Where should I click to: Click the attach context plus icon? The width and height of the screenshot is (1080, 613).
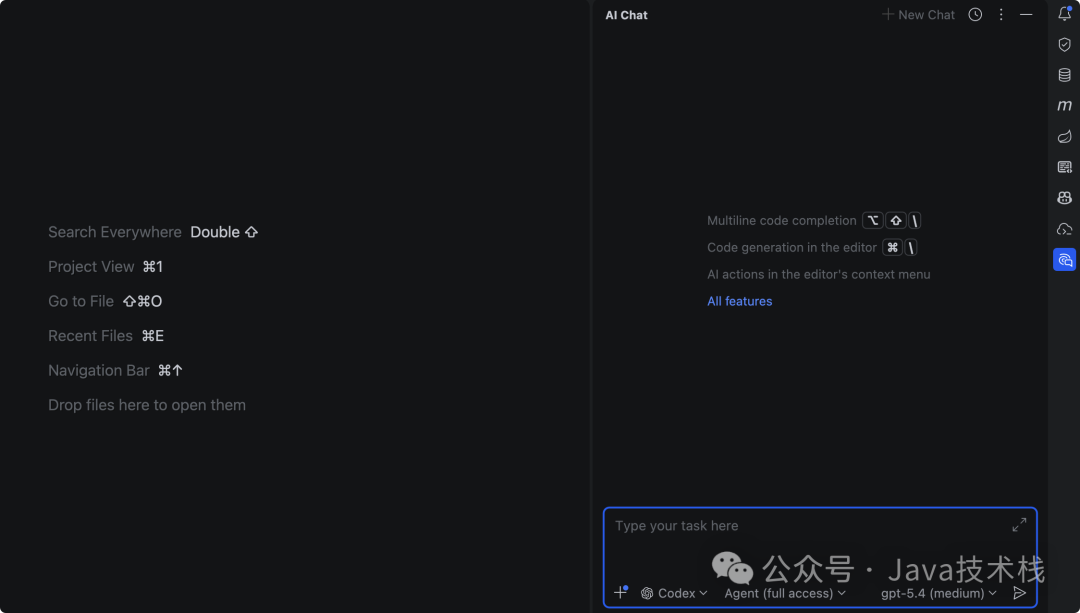[620, 591]
